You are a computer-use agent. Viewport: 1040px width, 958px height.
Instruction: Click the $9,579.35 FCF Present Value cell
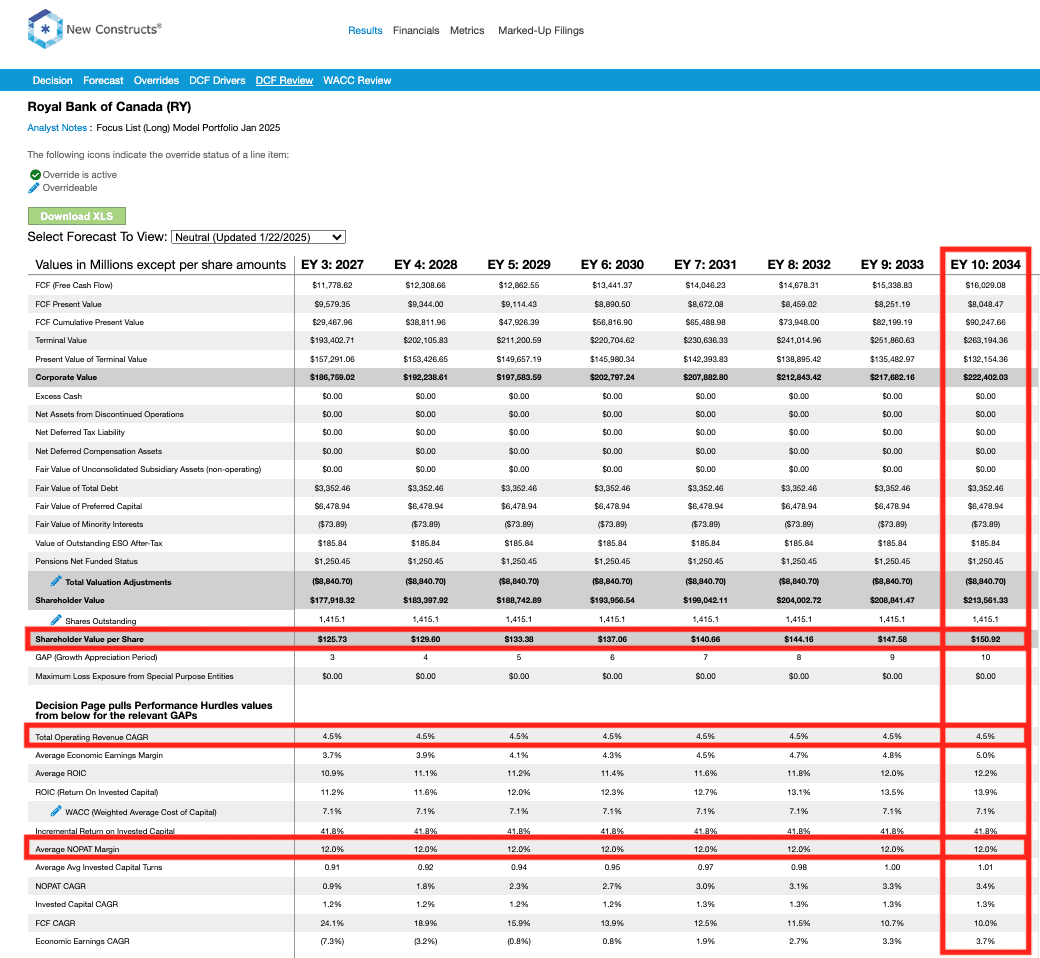tap(332, 305)
